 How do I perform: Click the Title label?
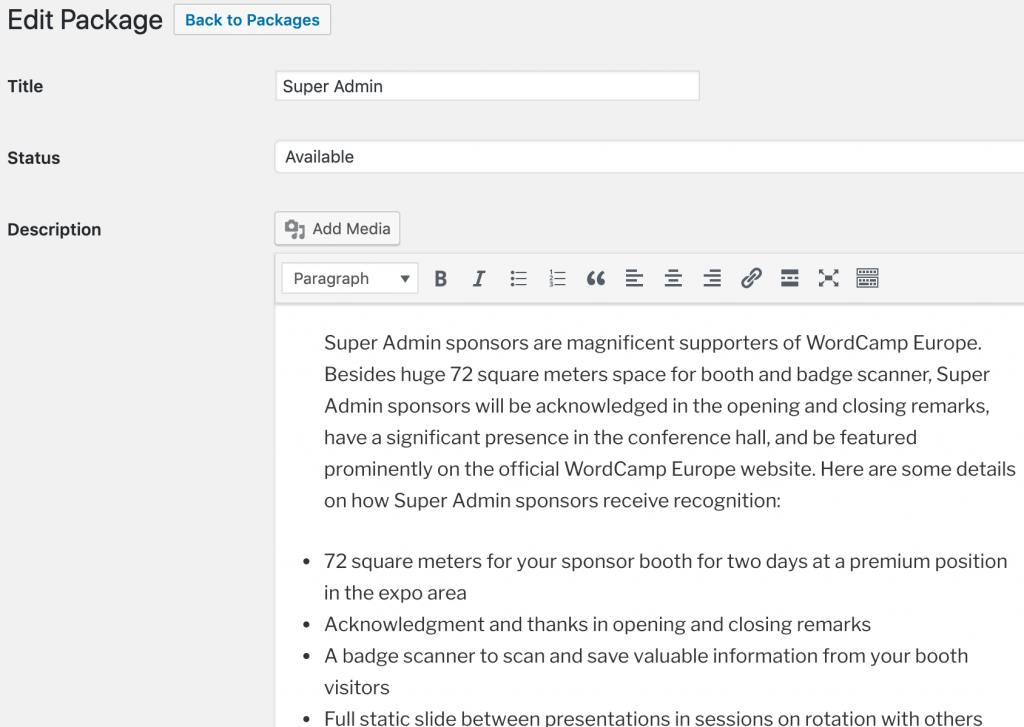pos(25,86)
